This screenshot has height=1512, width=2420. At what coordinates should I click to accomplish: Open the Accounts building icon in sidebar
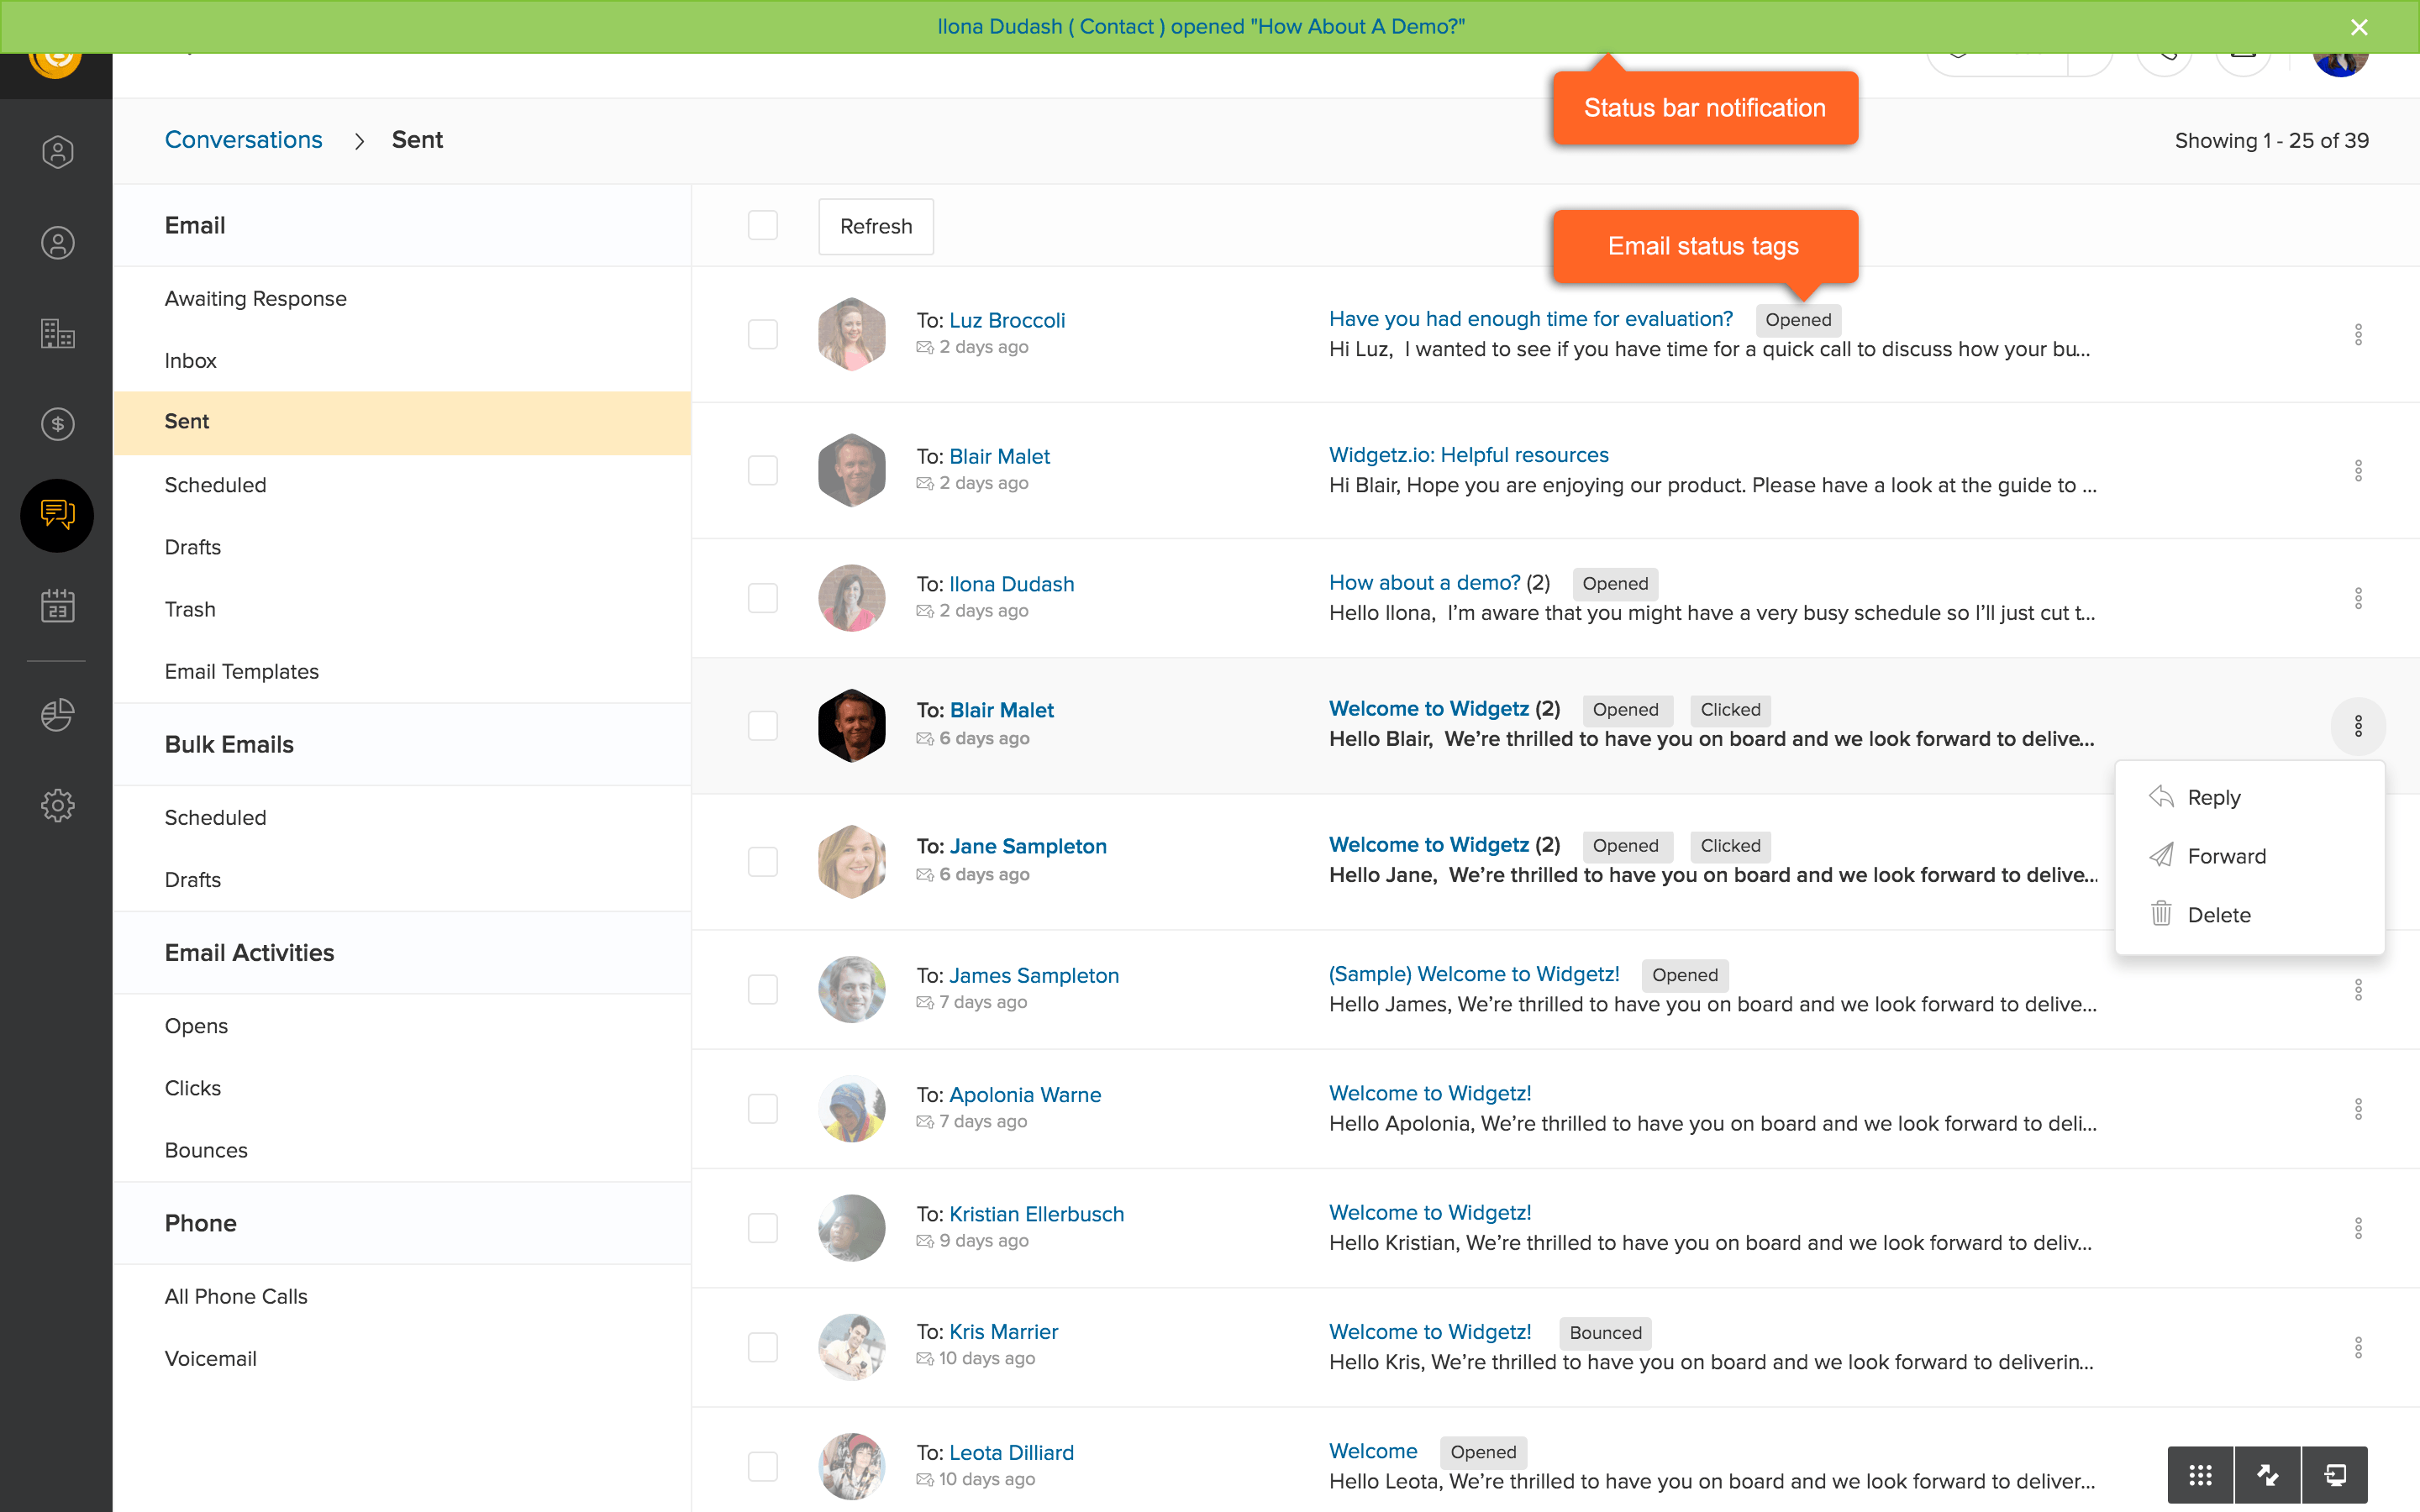pyautogui.click(x=57, y=333)
